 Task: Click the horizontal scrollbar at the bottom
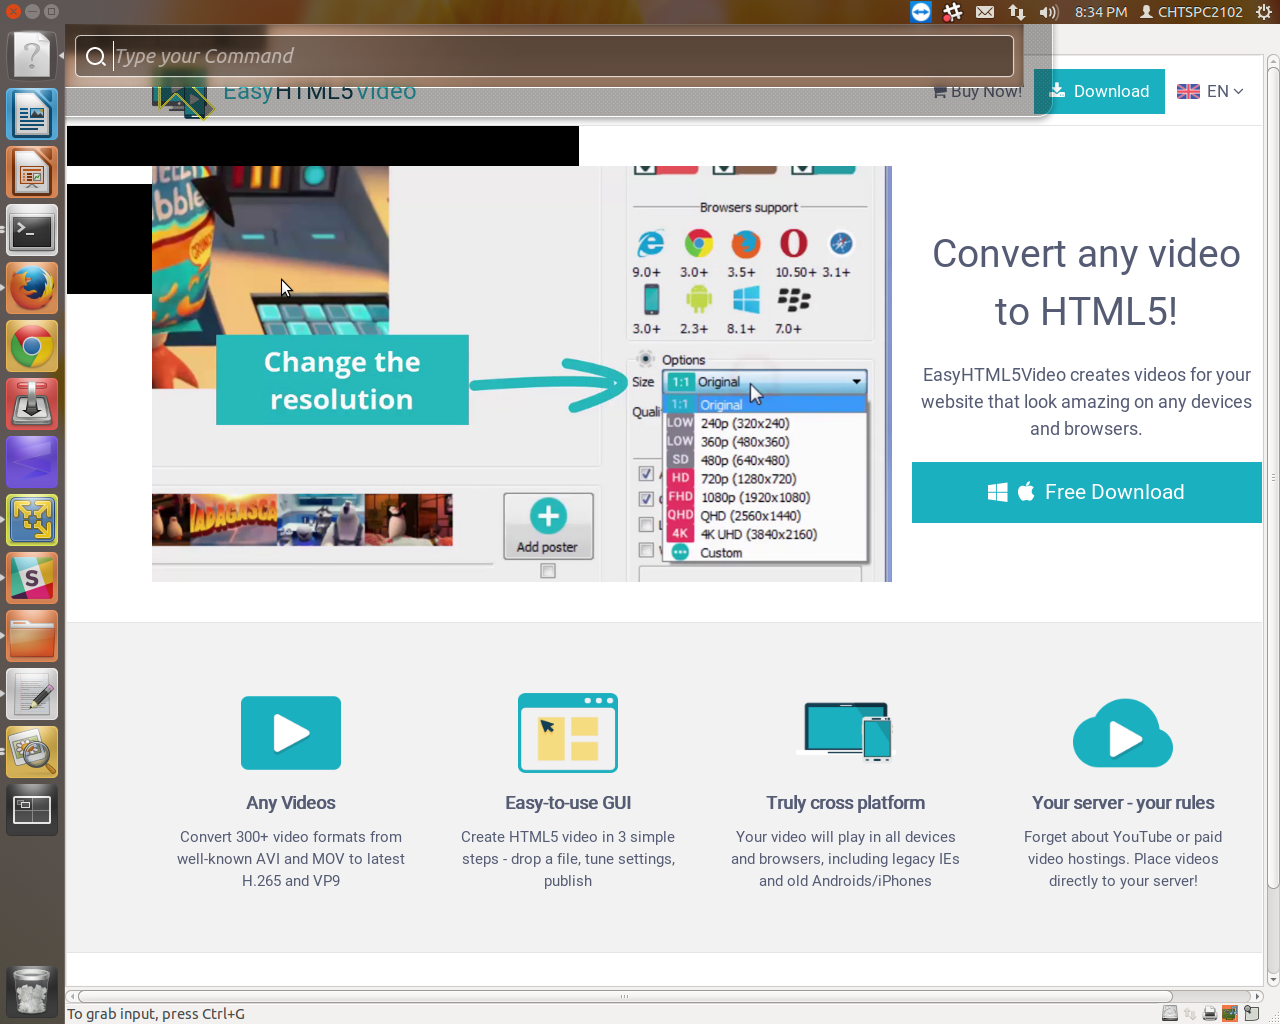(624, 996)
